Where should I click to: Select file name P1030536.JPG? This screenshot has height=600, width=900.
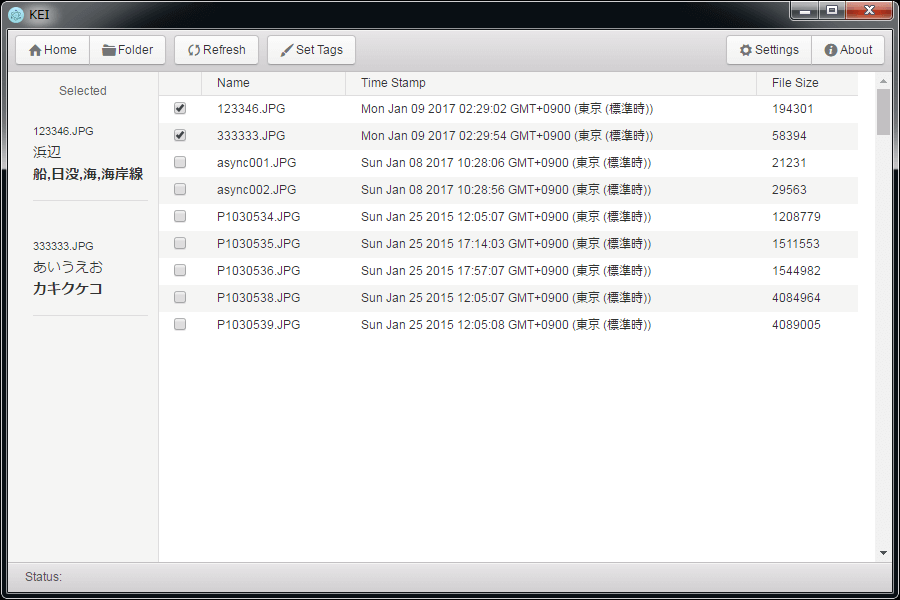[258, 270]
